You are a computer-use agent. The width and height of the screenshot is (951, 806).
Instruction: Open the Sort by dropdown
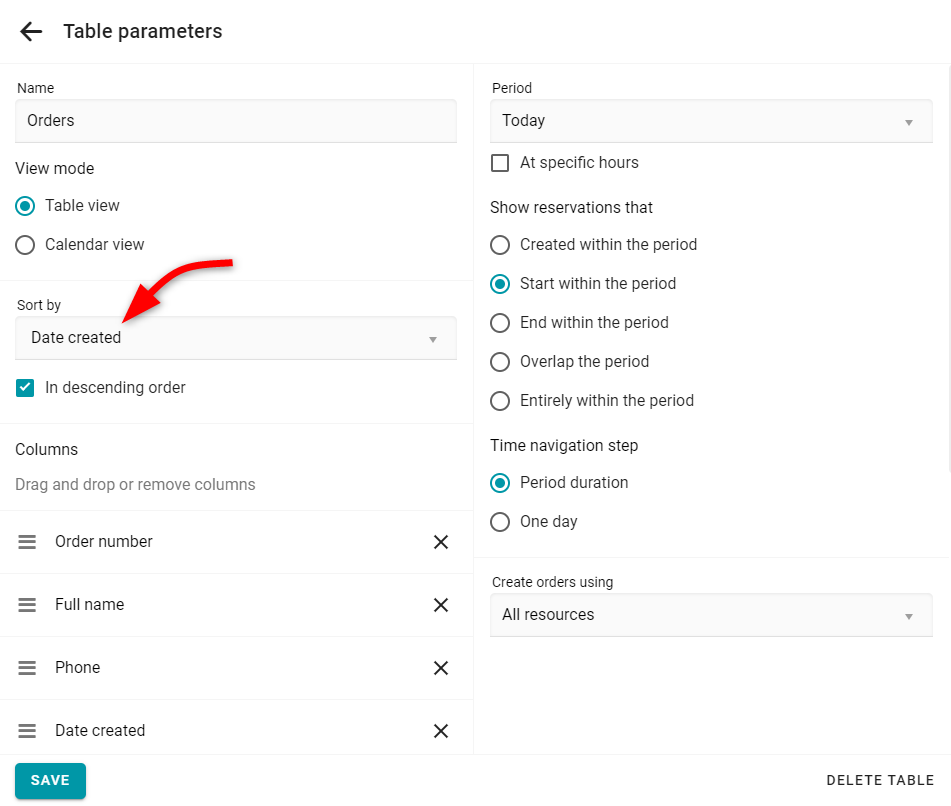[x=235, y=338]
